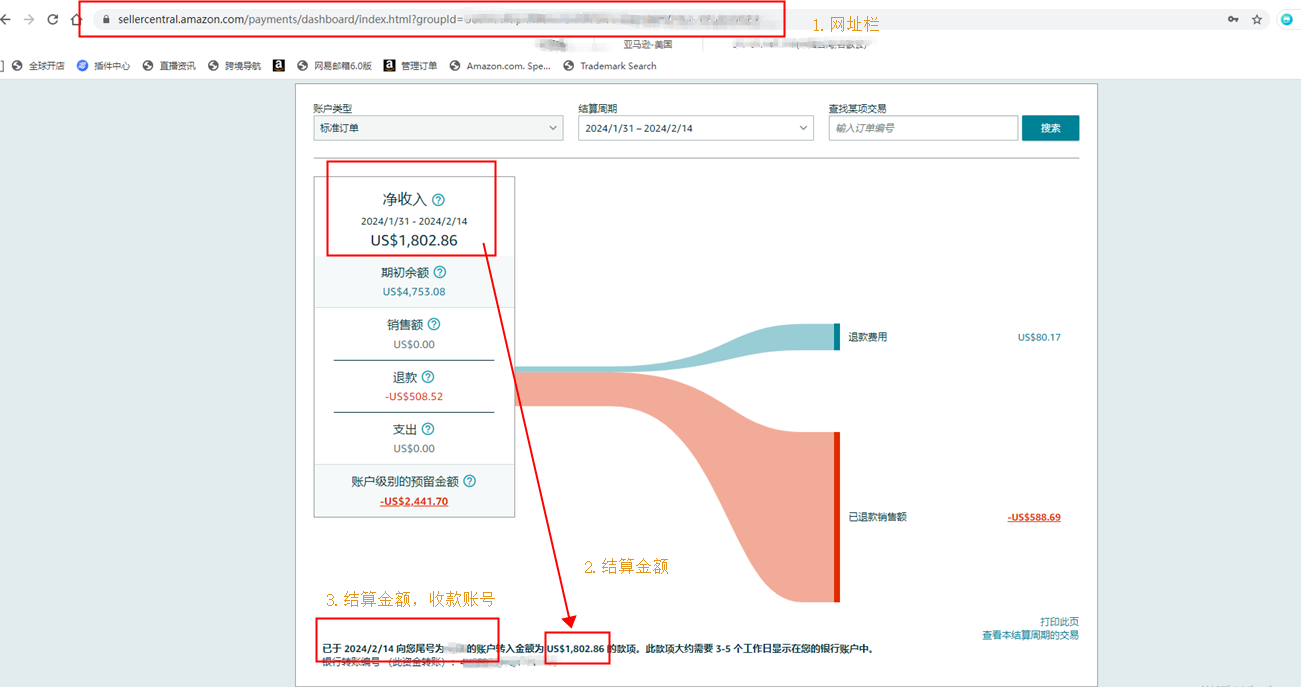Click the red 已退款销售额 bar in chart
The height and width of the screenshot is (687, 1301).
(x=837, y=516)
